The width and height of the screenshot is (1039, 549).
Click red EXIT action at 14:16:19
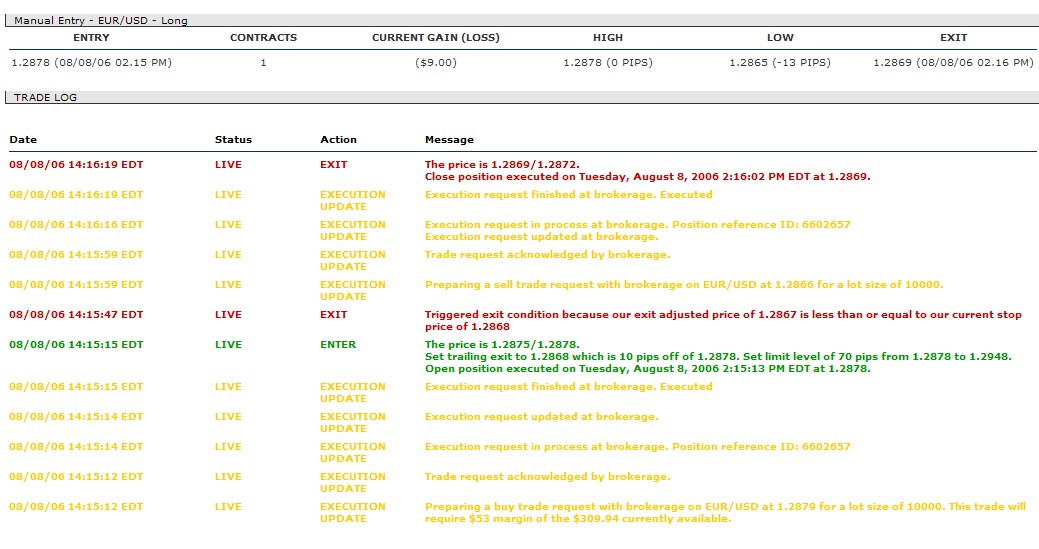click(333, 165)
